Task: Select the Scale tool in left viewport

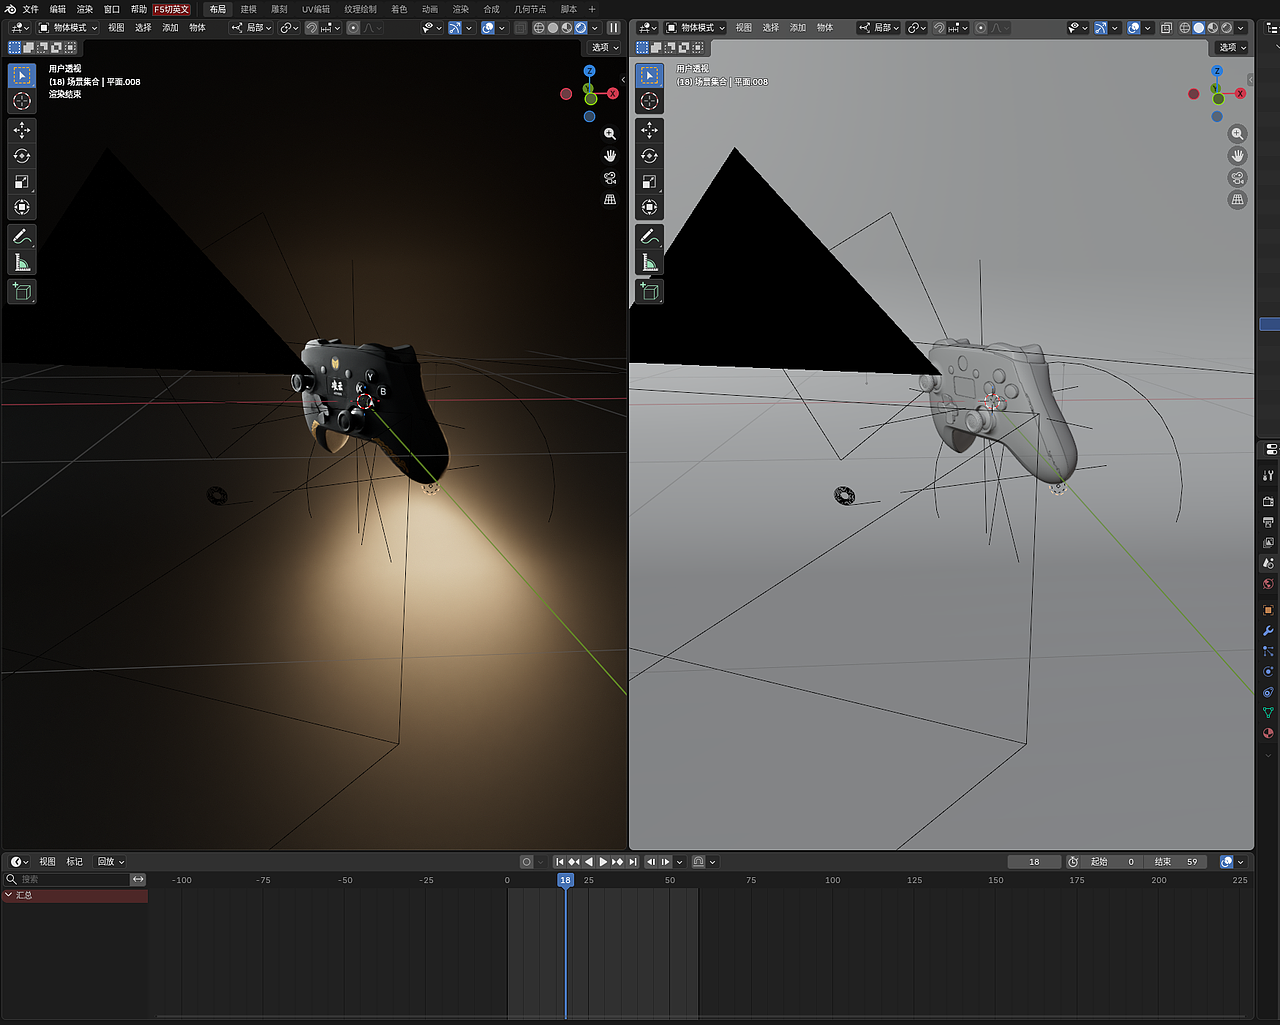Action: pyautogui.click(x=22, y=182)
